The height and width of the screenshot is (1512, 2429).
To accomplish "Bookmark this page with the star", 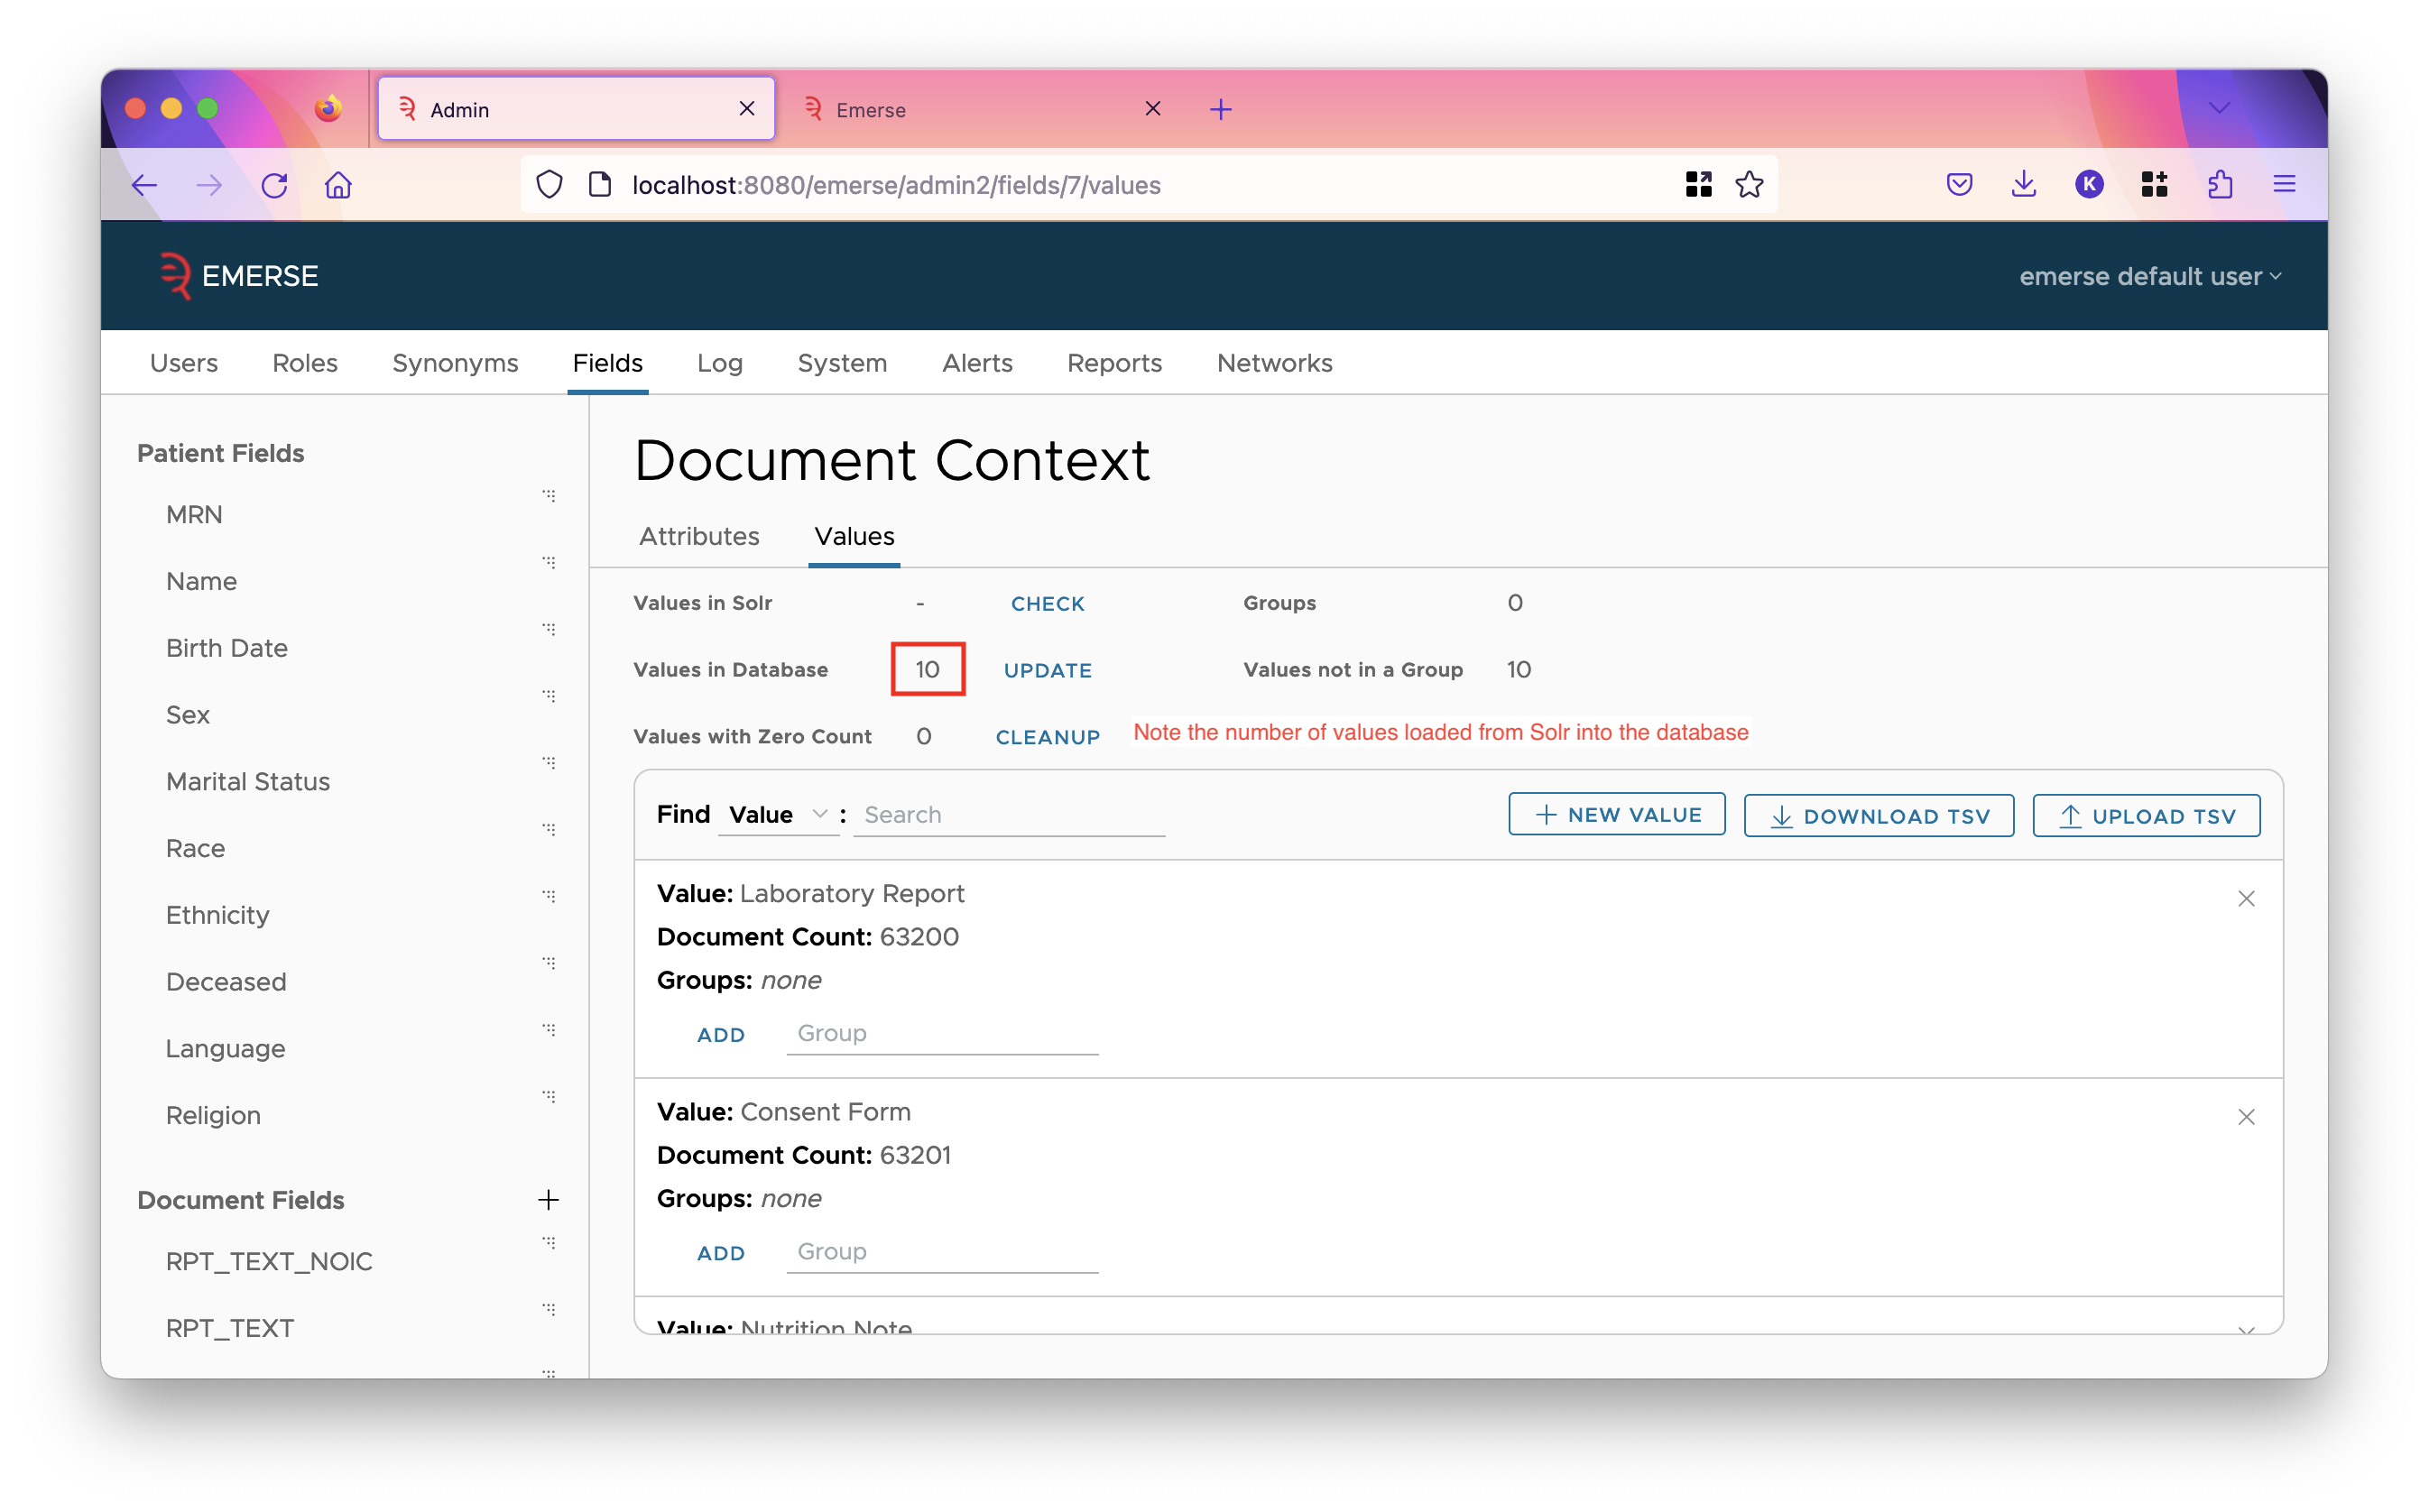I will pos(1749,184).
